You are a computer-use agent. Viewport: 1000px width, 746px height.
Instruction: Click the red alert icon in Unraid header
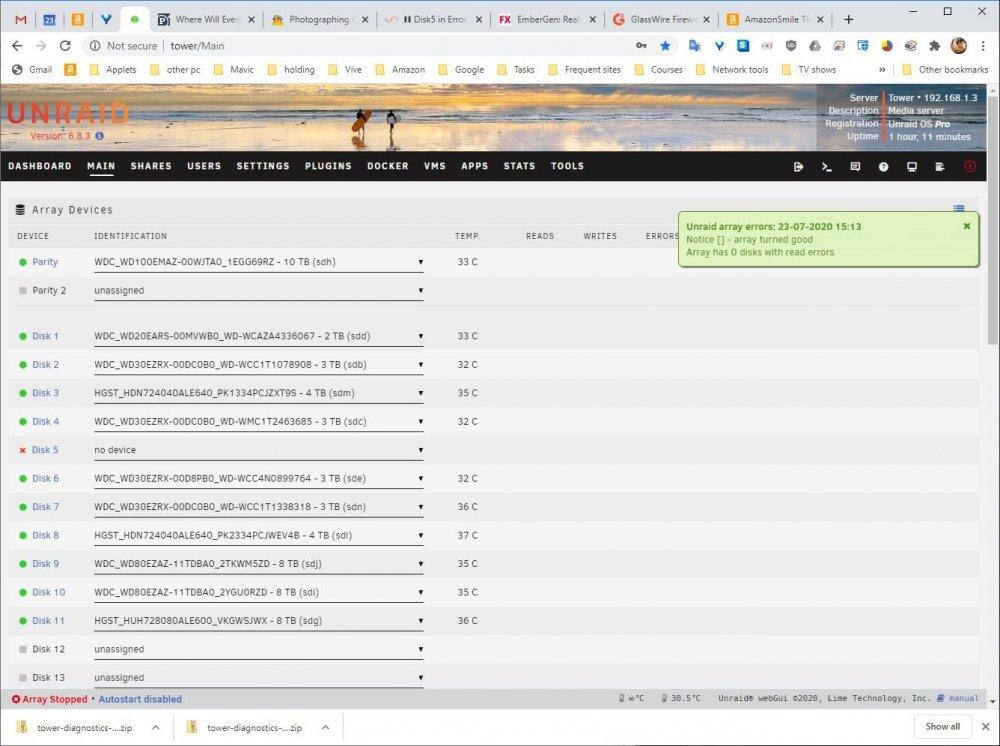(969, 166)
